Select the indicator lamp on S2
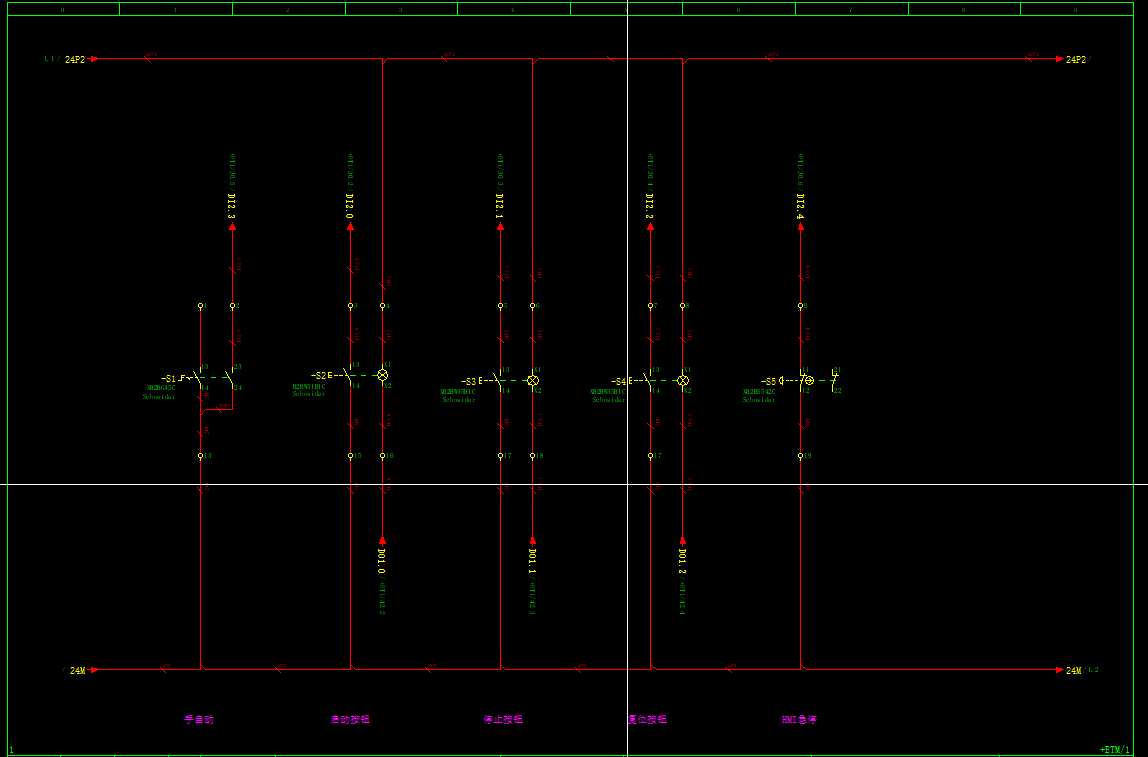 pos(382,375)
